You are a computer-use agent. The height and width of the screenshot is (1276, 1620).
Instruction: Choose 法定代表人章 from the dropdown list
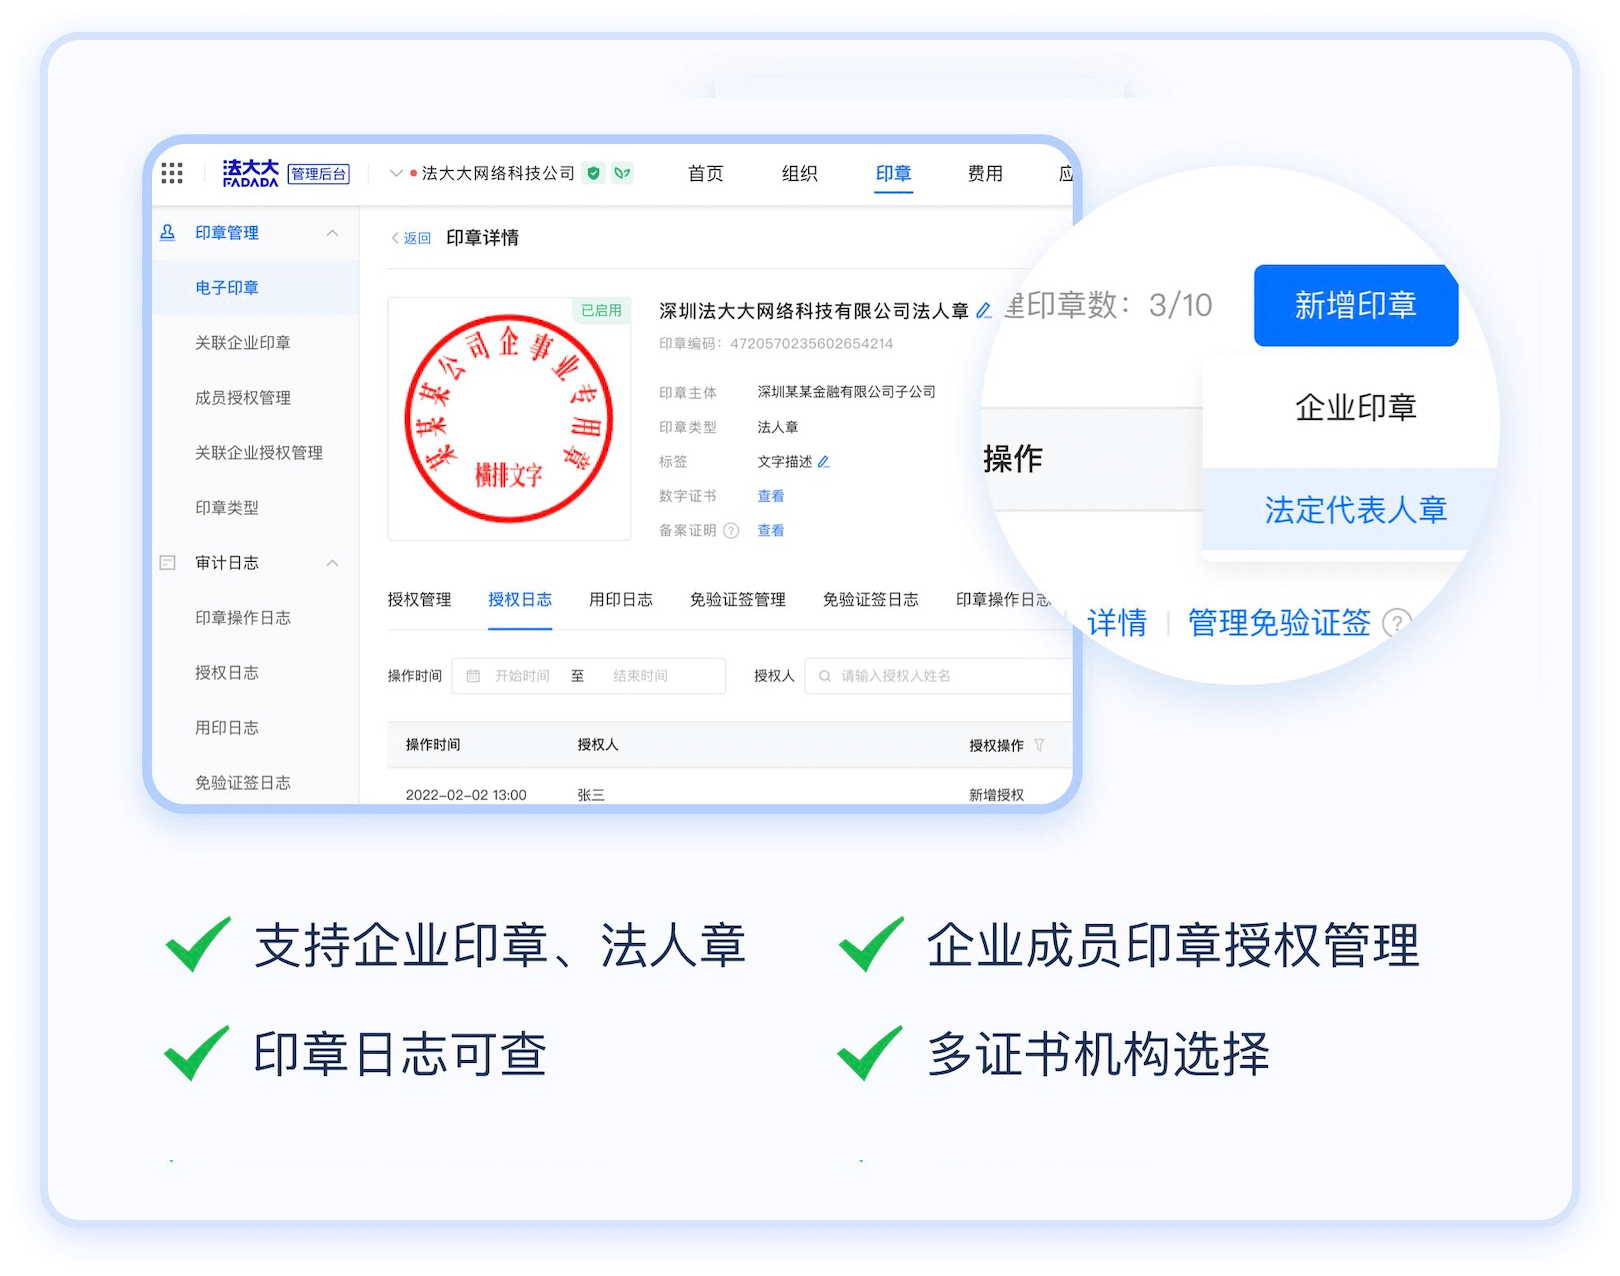[1355, 510]
